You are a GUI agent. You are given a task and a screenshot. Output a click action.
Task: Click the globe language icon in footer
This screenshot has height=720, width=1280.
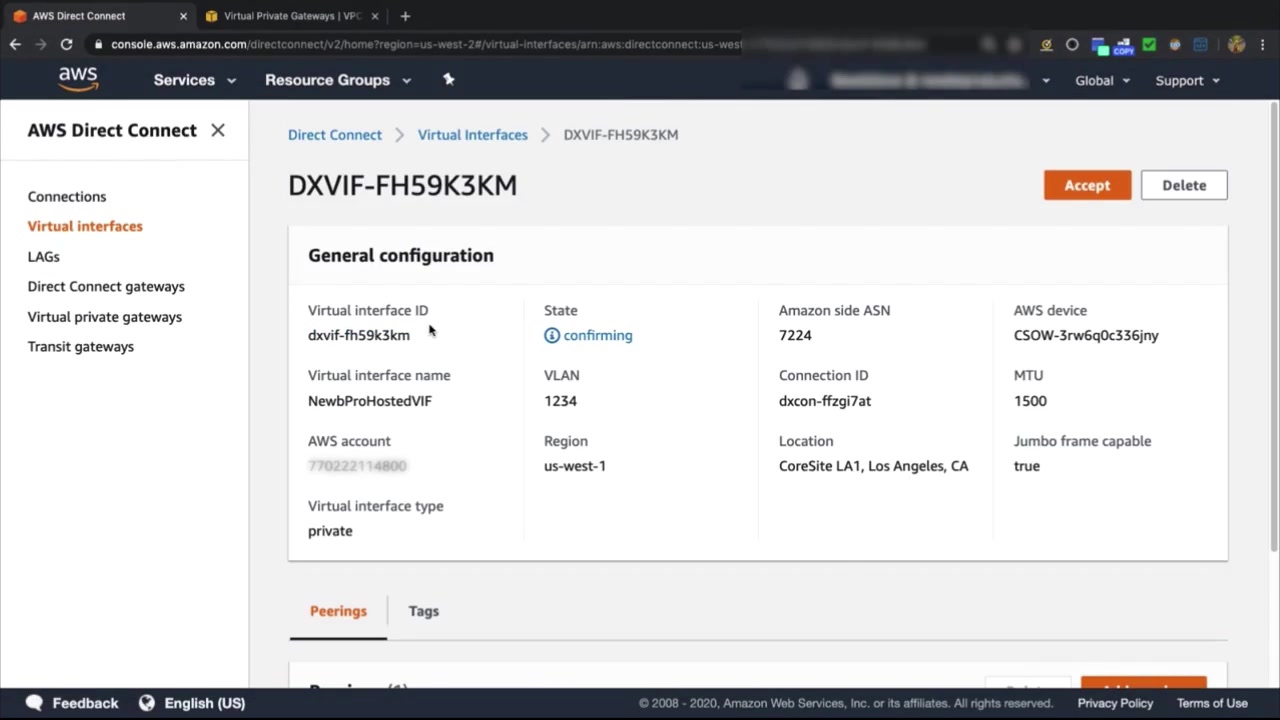147,703
